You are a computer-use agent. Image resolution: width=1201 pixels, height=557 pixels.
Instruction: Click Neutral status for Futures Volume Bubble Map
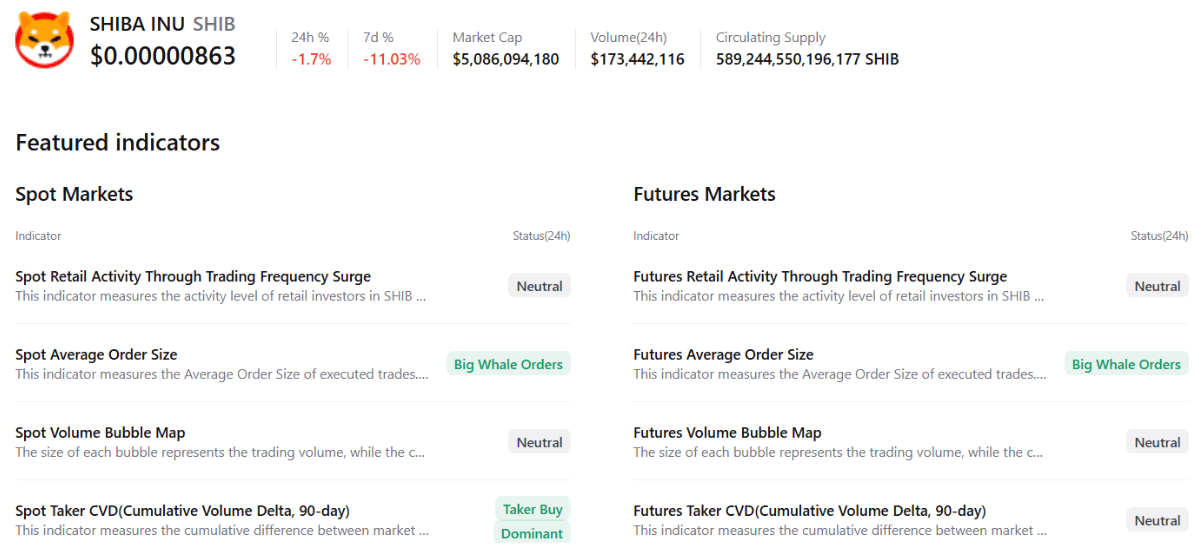1157,443
